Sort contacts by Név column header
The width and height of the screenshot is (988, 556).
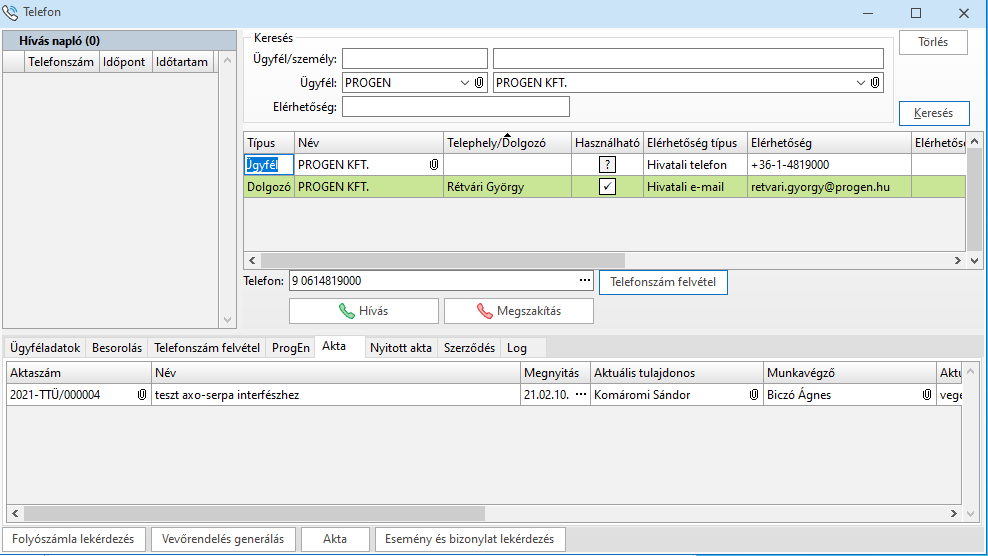click(369, 143)
